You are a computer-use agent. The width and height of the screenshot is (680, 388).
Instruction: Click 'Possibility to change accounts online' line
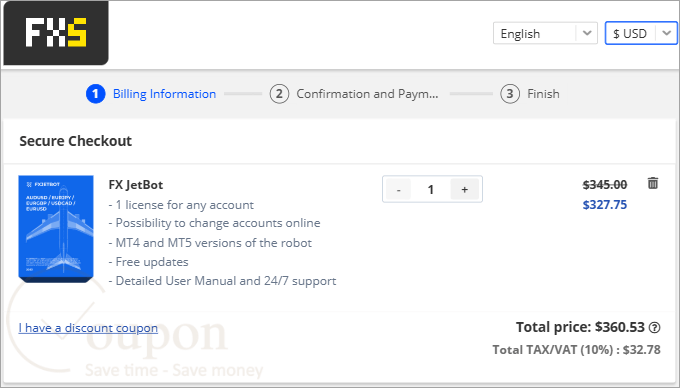pos(214,223)
